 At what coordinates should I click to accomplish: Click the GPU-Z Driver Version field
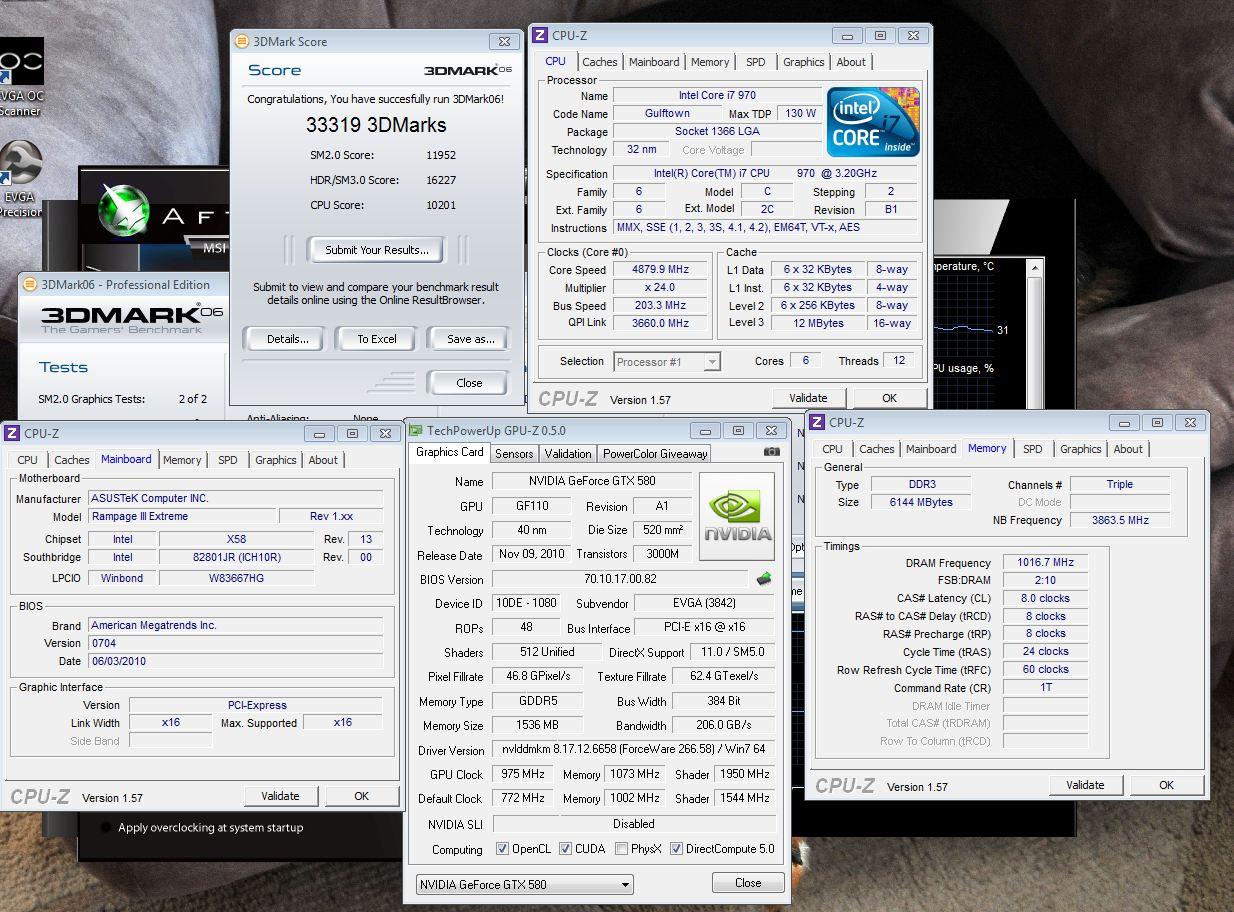point(634,750)
